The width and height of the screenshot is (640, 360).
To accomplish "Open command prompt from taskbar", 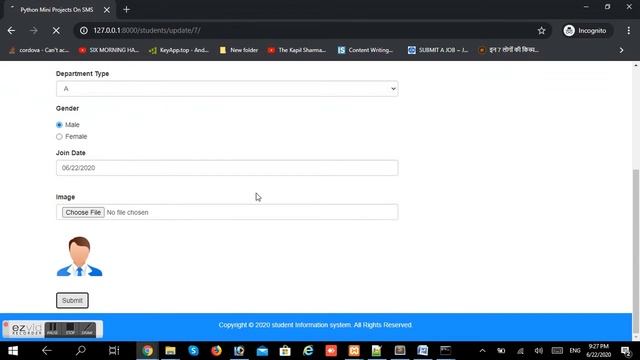I will coord(445,351).
